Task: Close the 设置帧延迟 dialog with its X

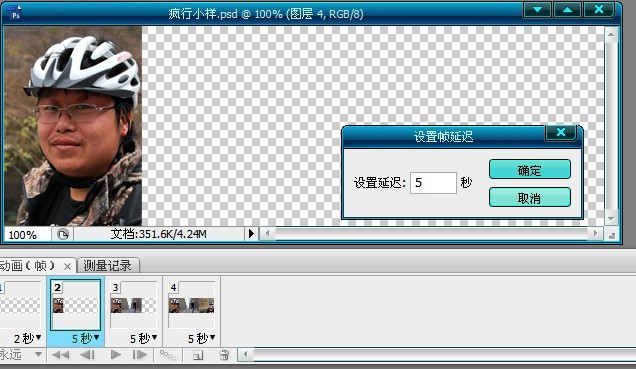Action: tap(561, 132)
